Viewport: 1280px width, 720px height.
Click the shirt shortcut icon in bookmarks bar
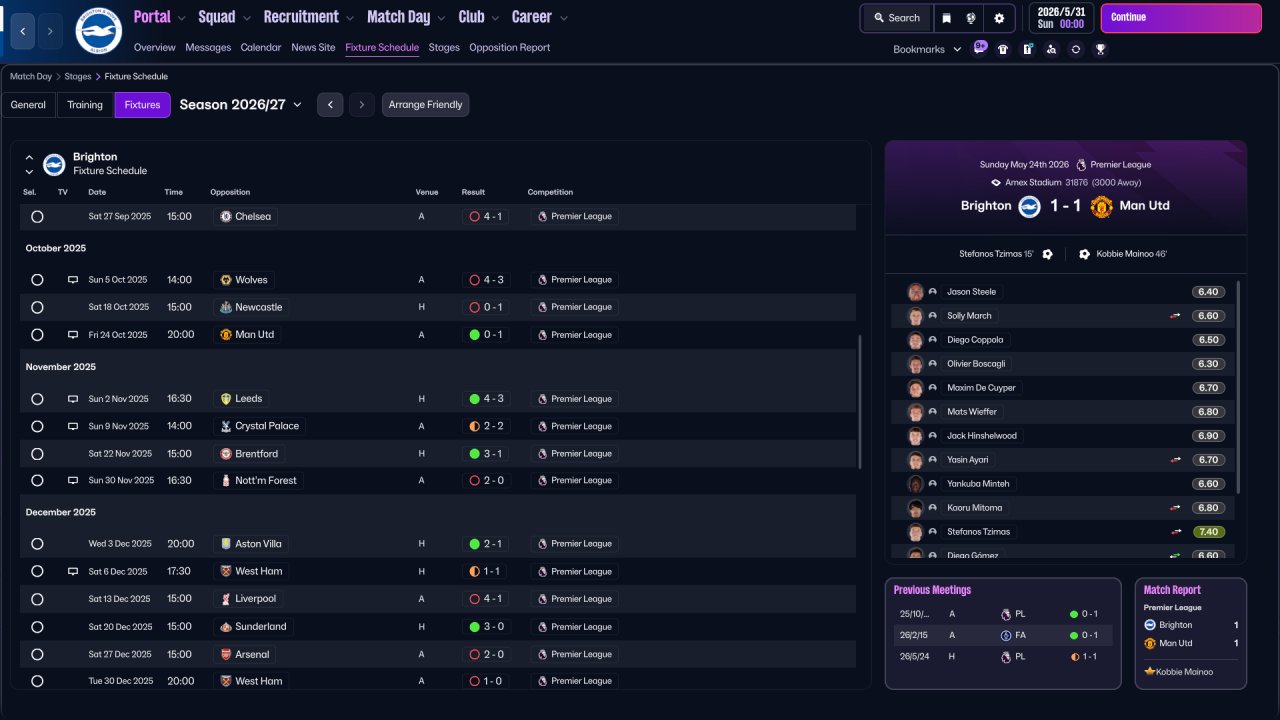point(1003,49)
